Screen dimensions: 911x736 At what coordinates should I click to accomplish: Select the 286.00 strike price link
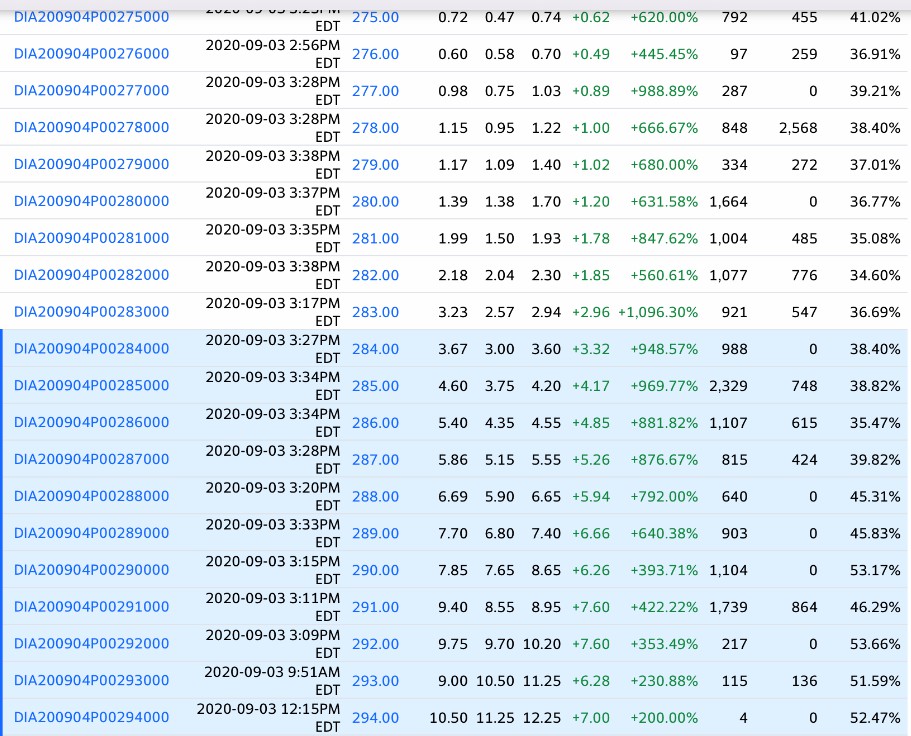375,423
